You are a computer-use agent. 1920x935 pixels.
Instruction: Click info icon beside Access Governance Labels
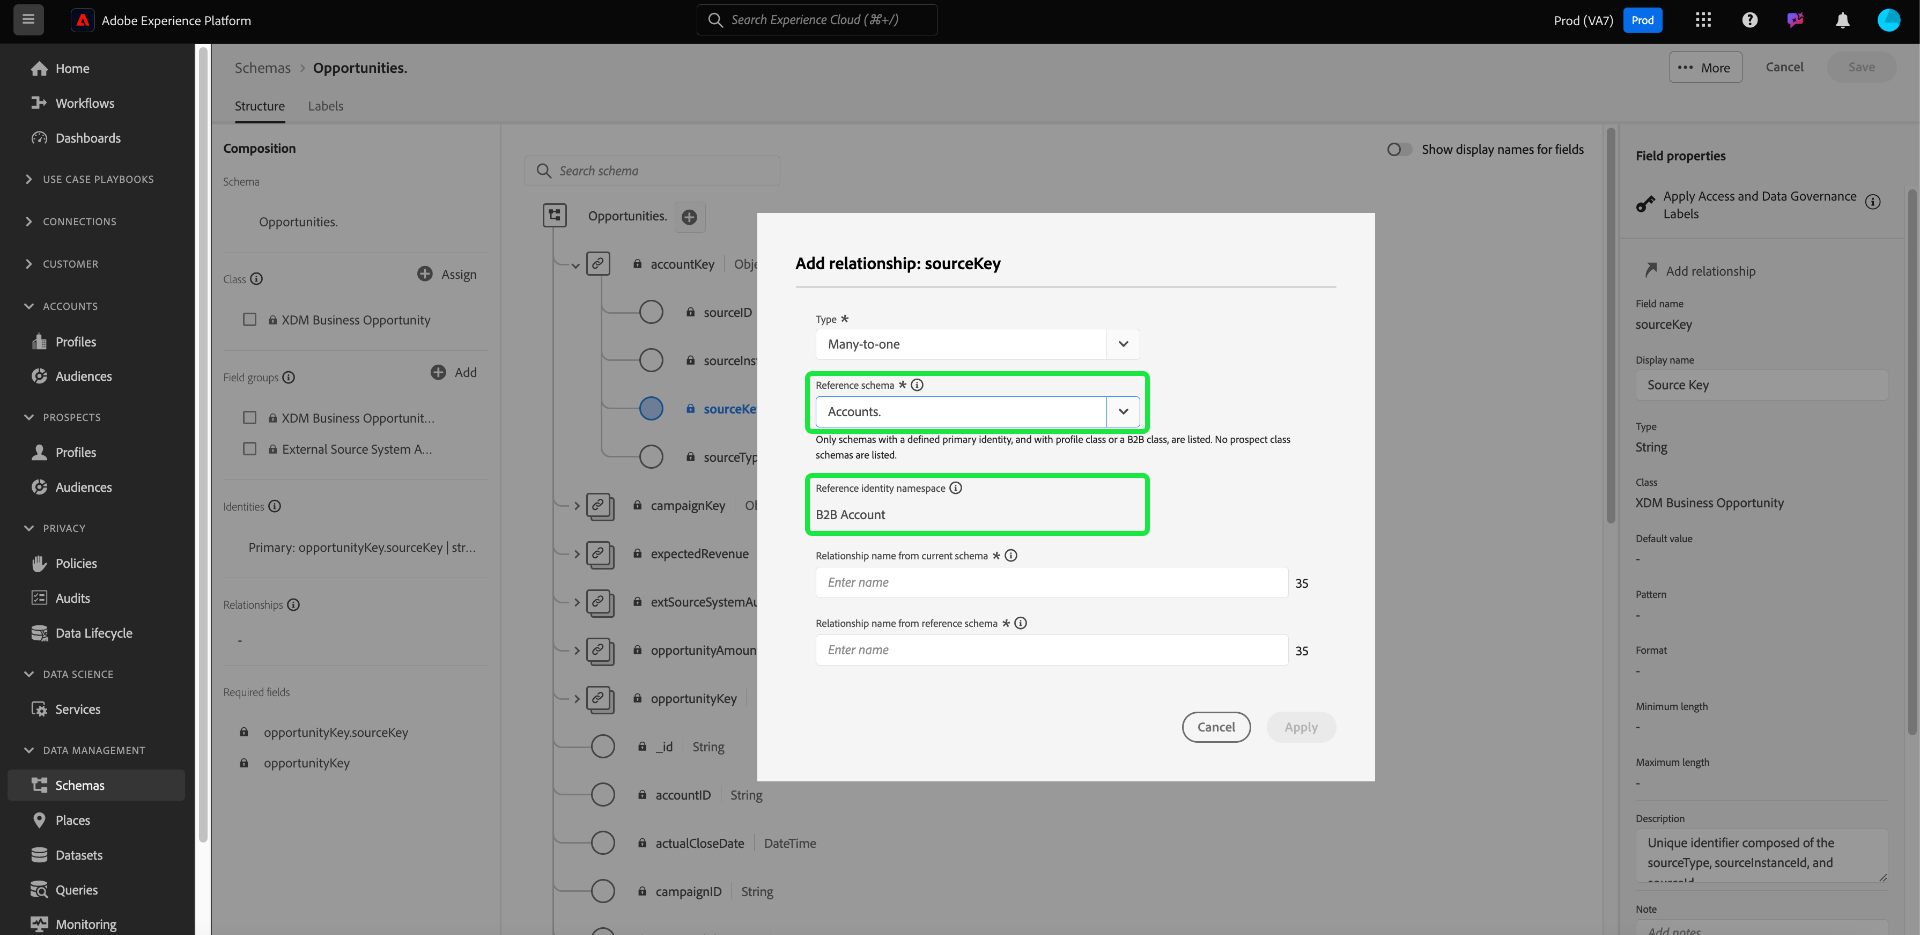1873,202
